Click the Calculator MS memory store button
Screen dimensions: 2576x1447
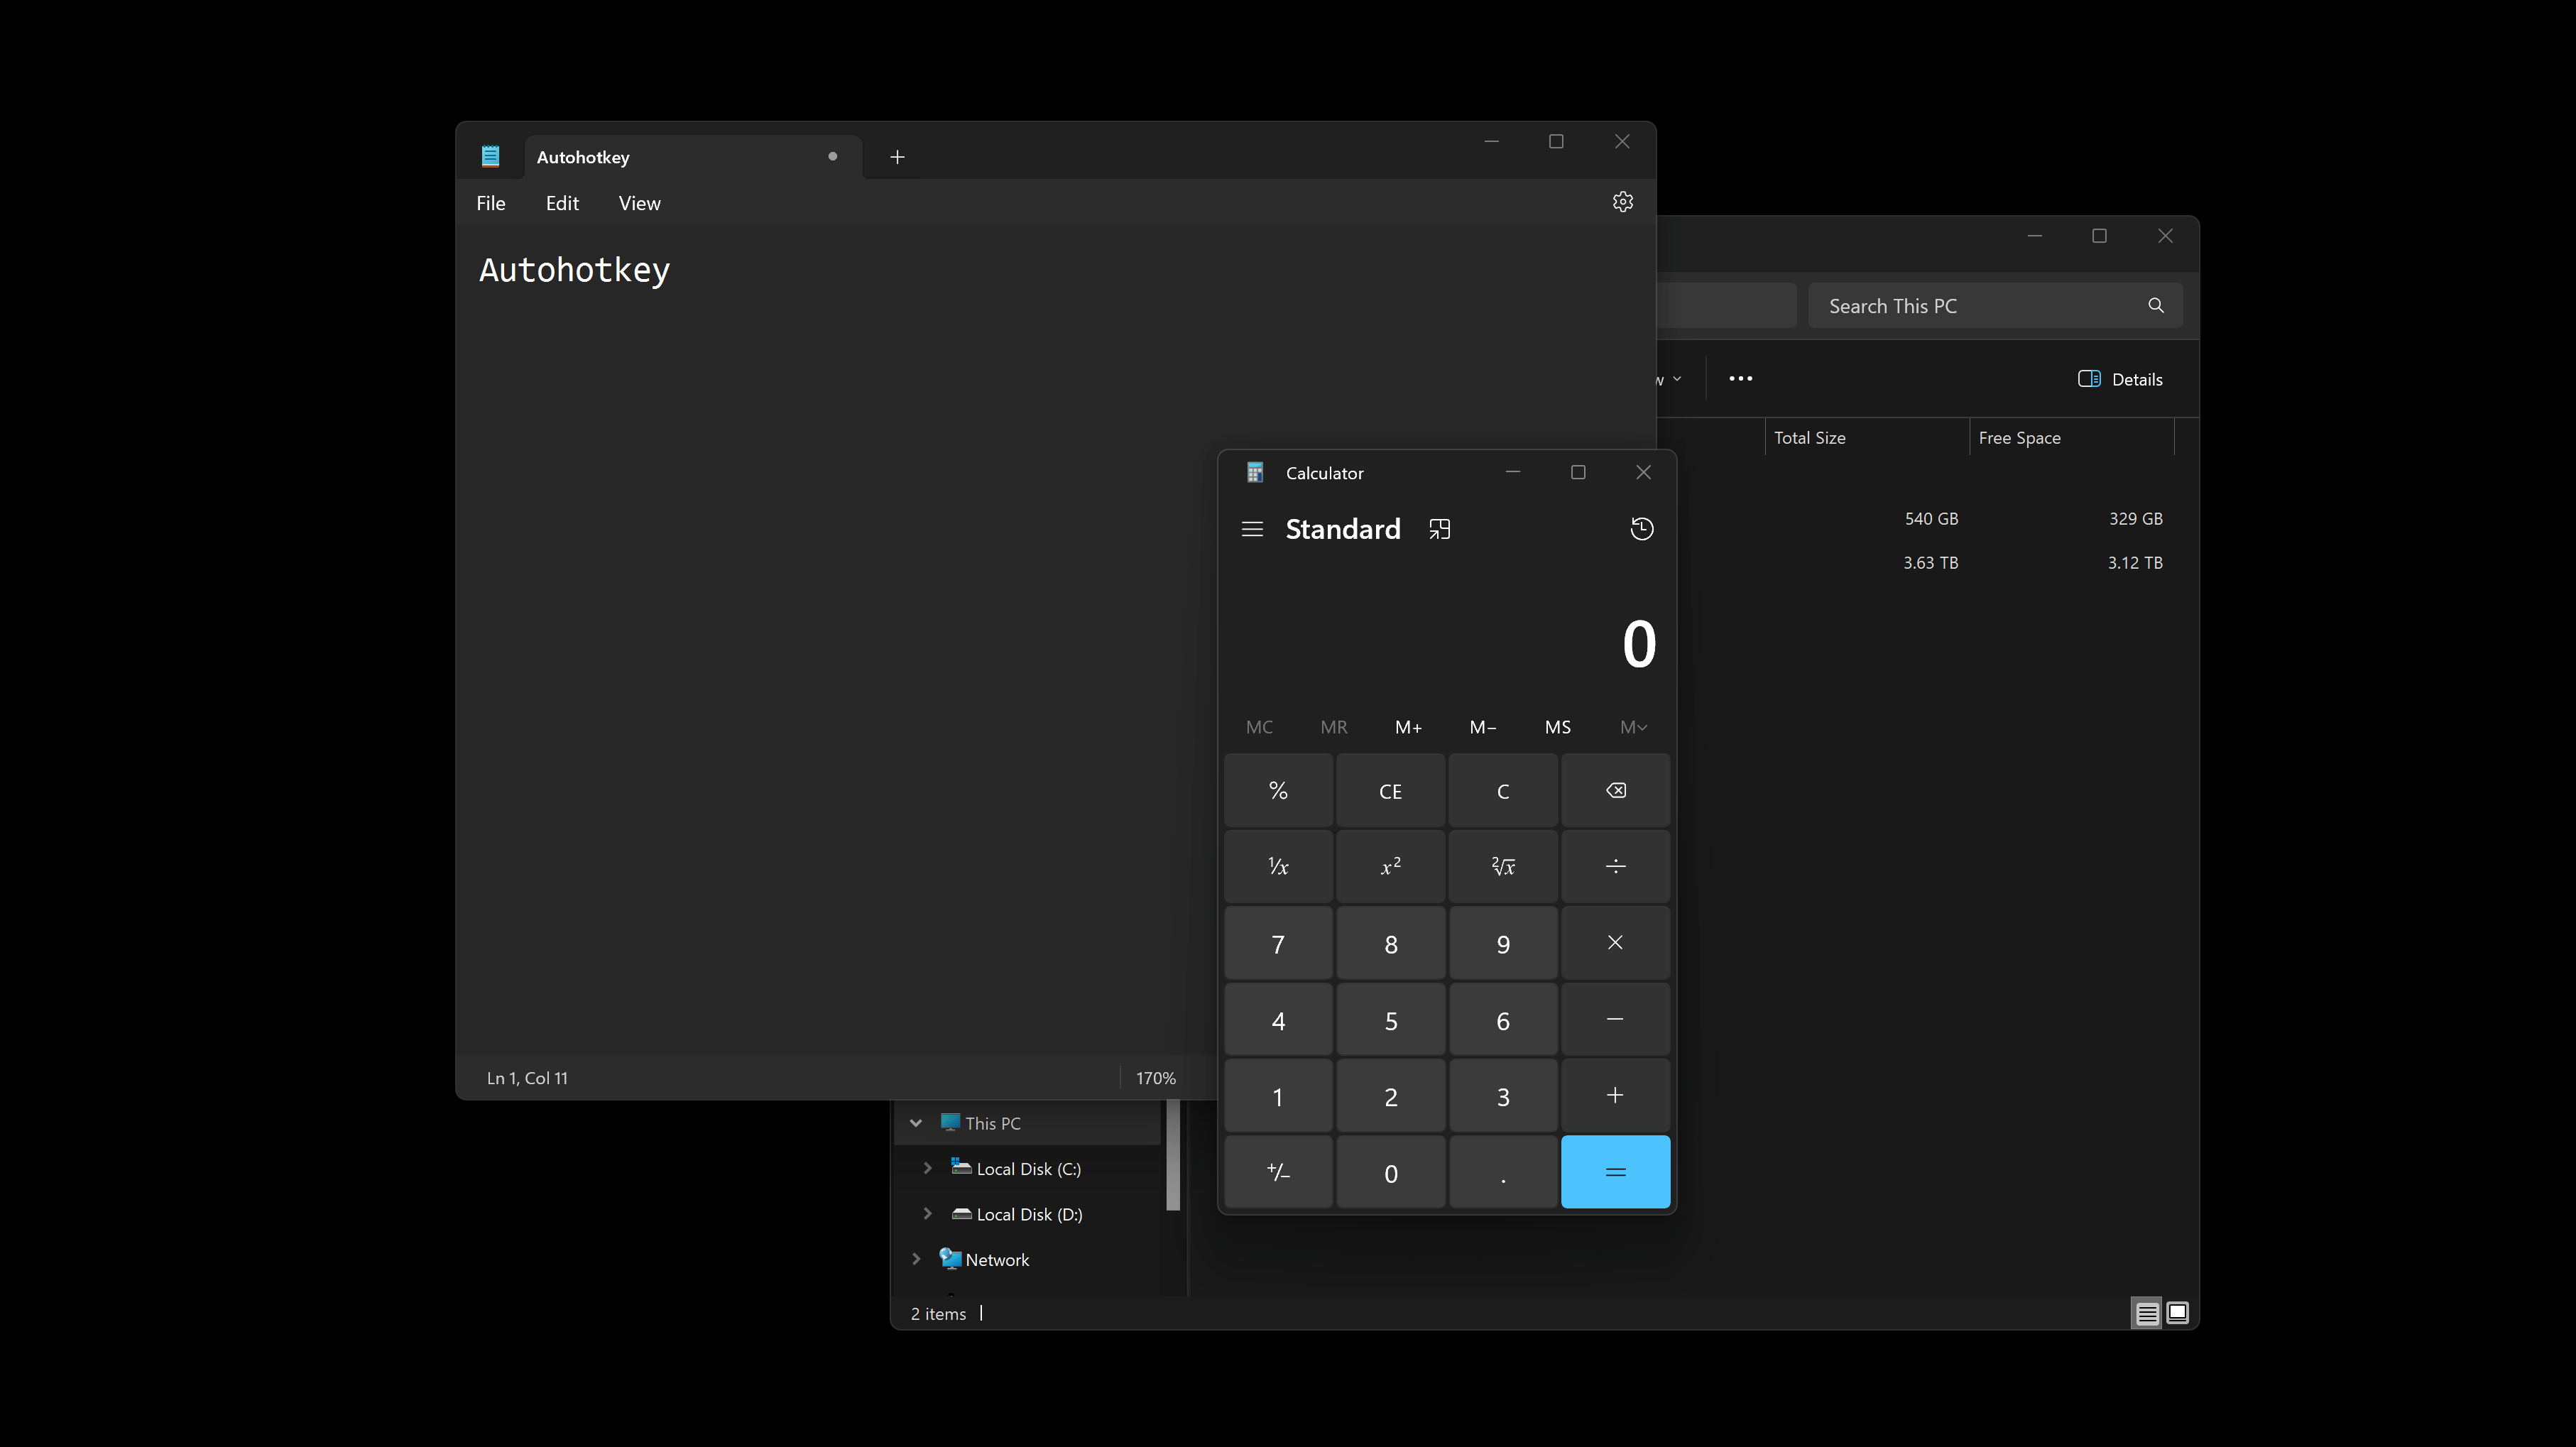(1558, 727)
